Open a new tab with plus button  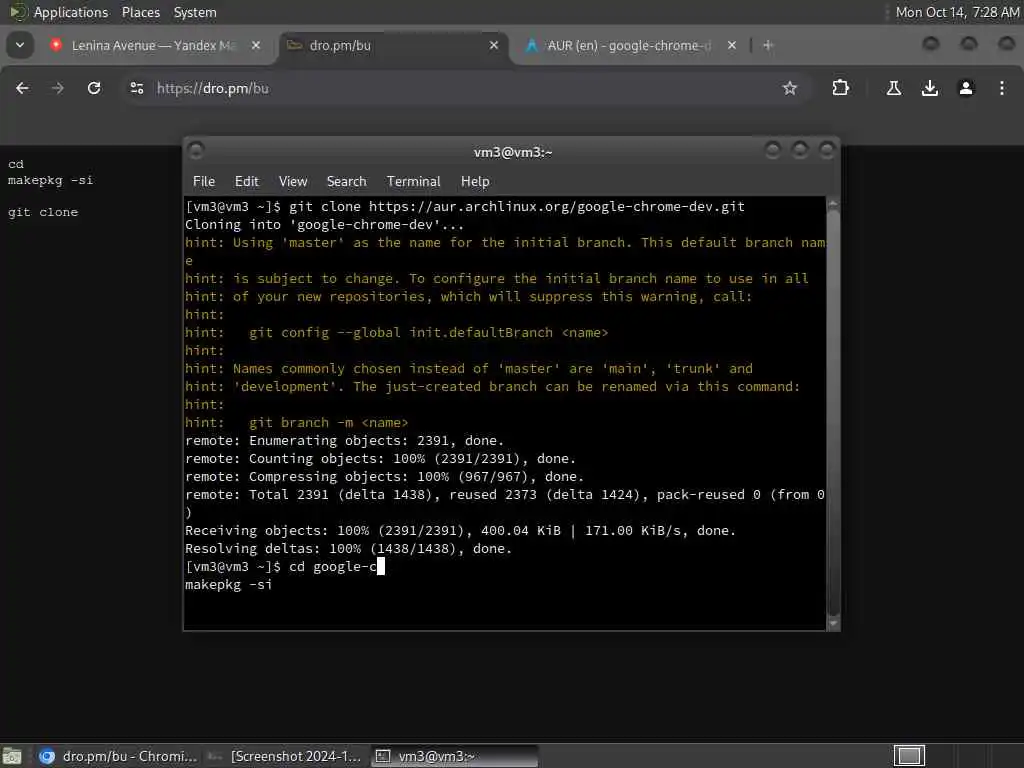[x=768, y=45]
